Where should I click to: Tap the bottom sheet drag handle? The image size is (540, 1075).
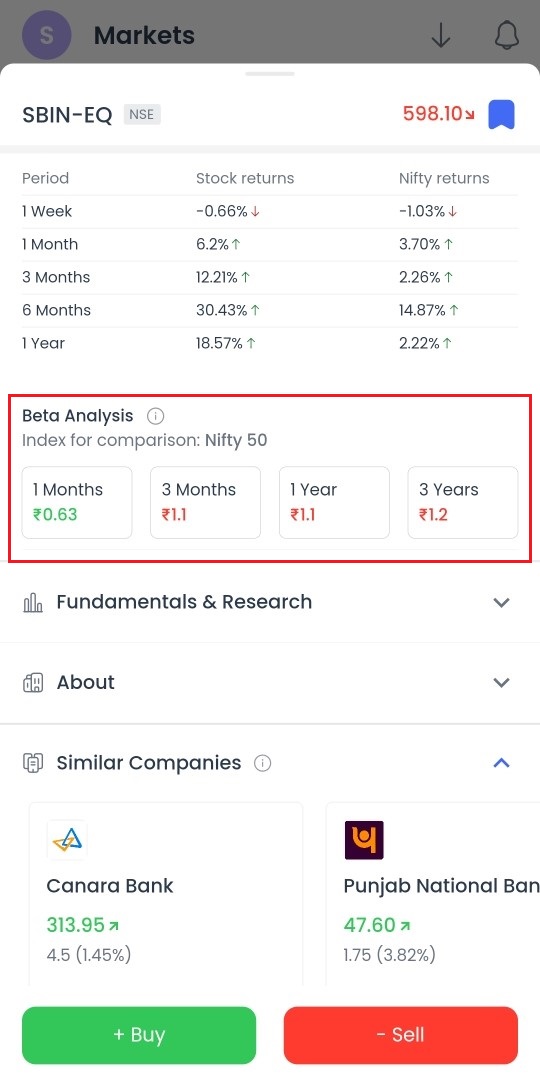[270, 73]
